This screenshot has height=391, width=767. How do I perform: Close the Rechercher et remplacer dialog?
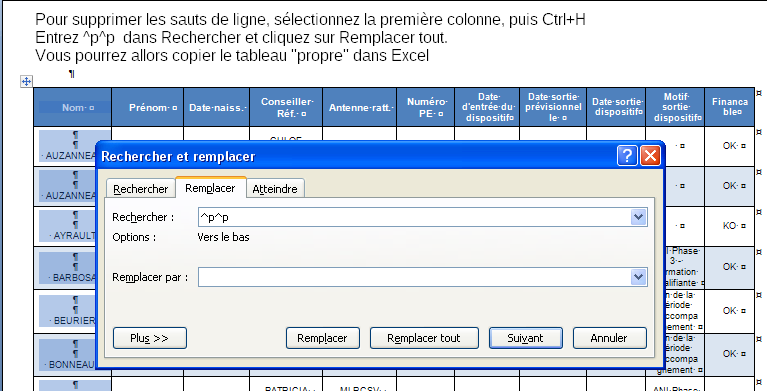coord(650,156)
